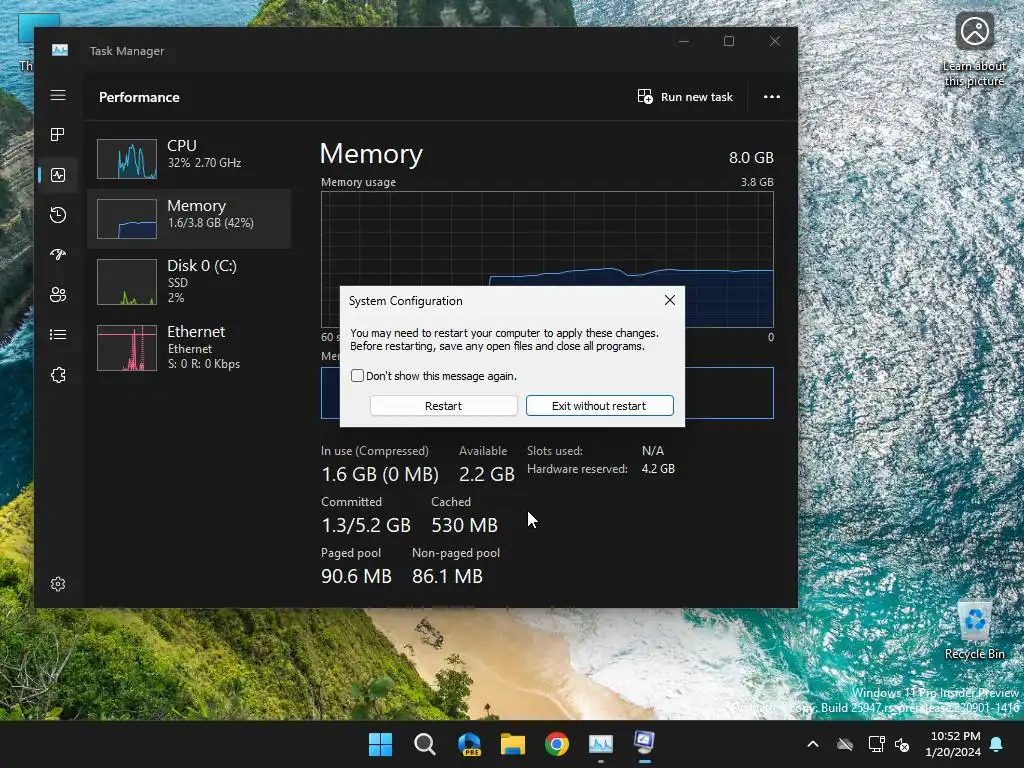Viewport: 1024px width, 768px height.
Task: Click Run new task button
Action: click(685, 97)
